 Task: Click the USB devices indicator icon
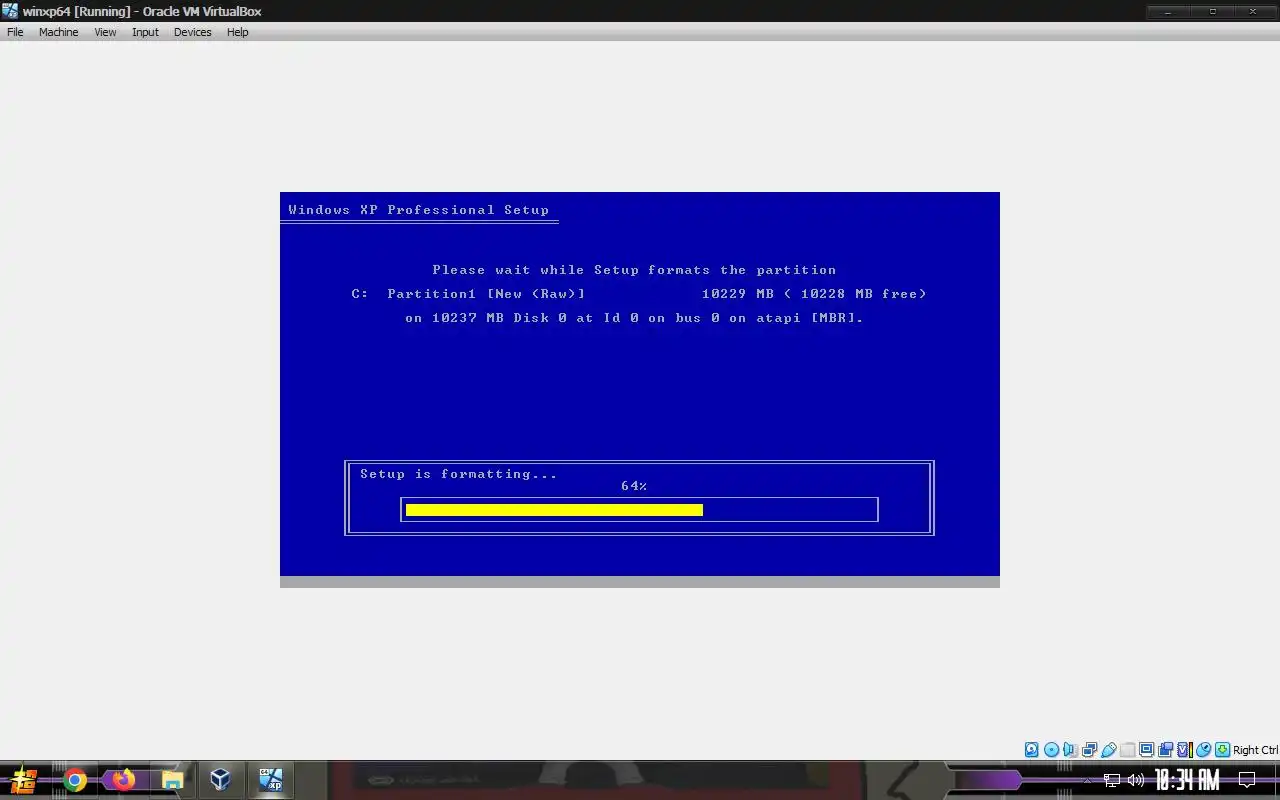tap(1109, 750)
